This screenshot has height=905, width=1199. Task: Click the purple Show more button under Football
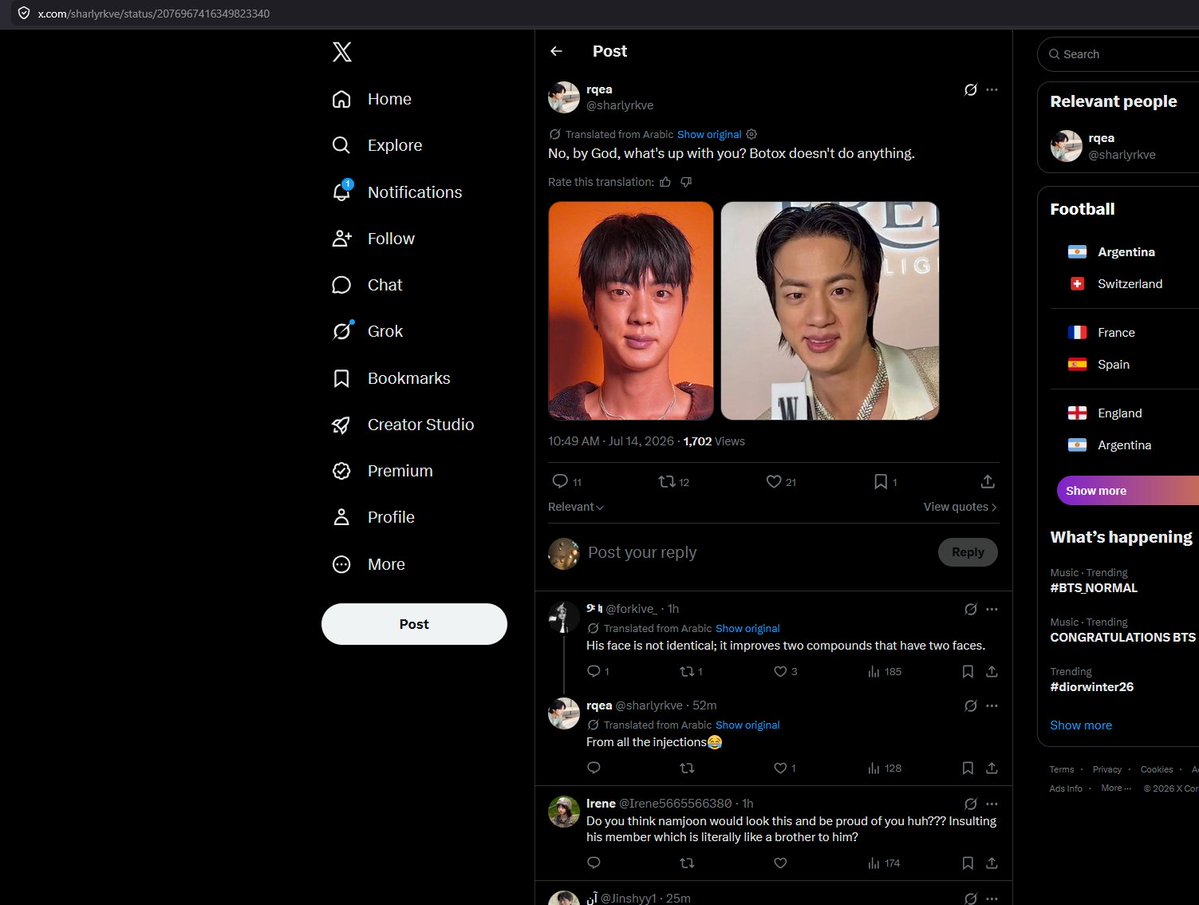tap(1128, 491)
